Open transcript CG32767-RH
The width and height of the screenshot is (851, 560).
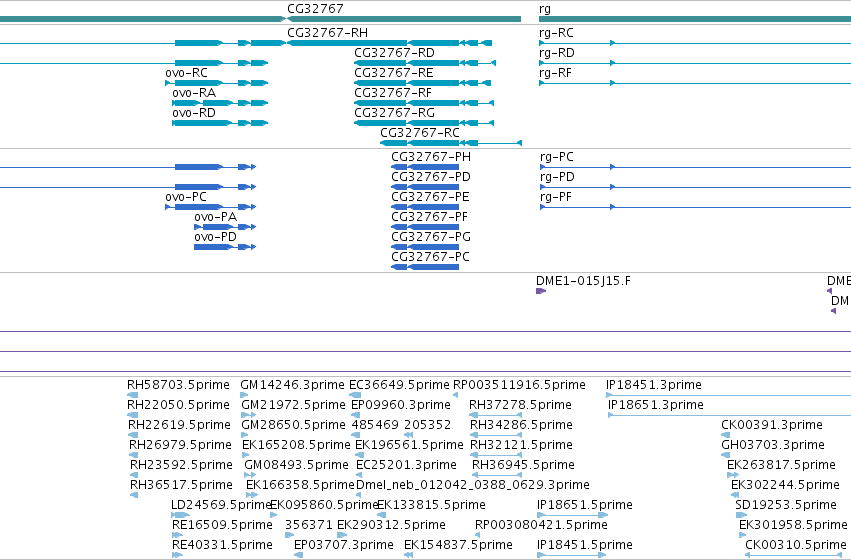tap(327, 33)
